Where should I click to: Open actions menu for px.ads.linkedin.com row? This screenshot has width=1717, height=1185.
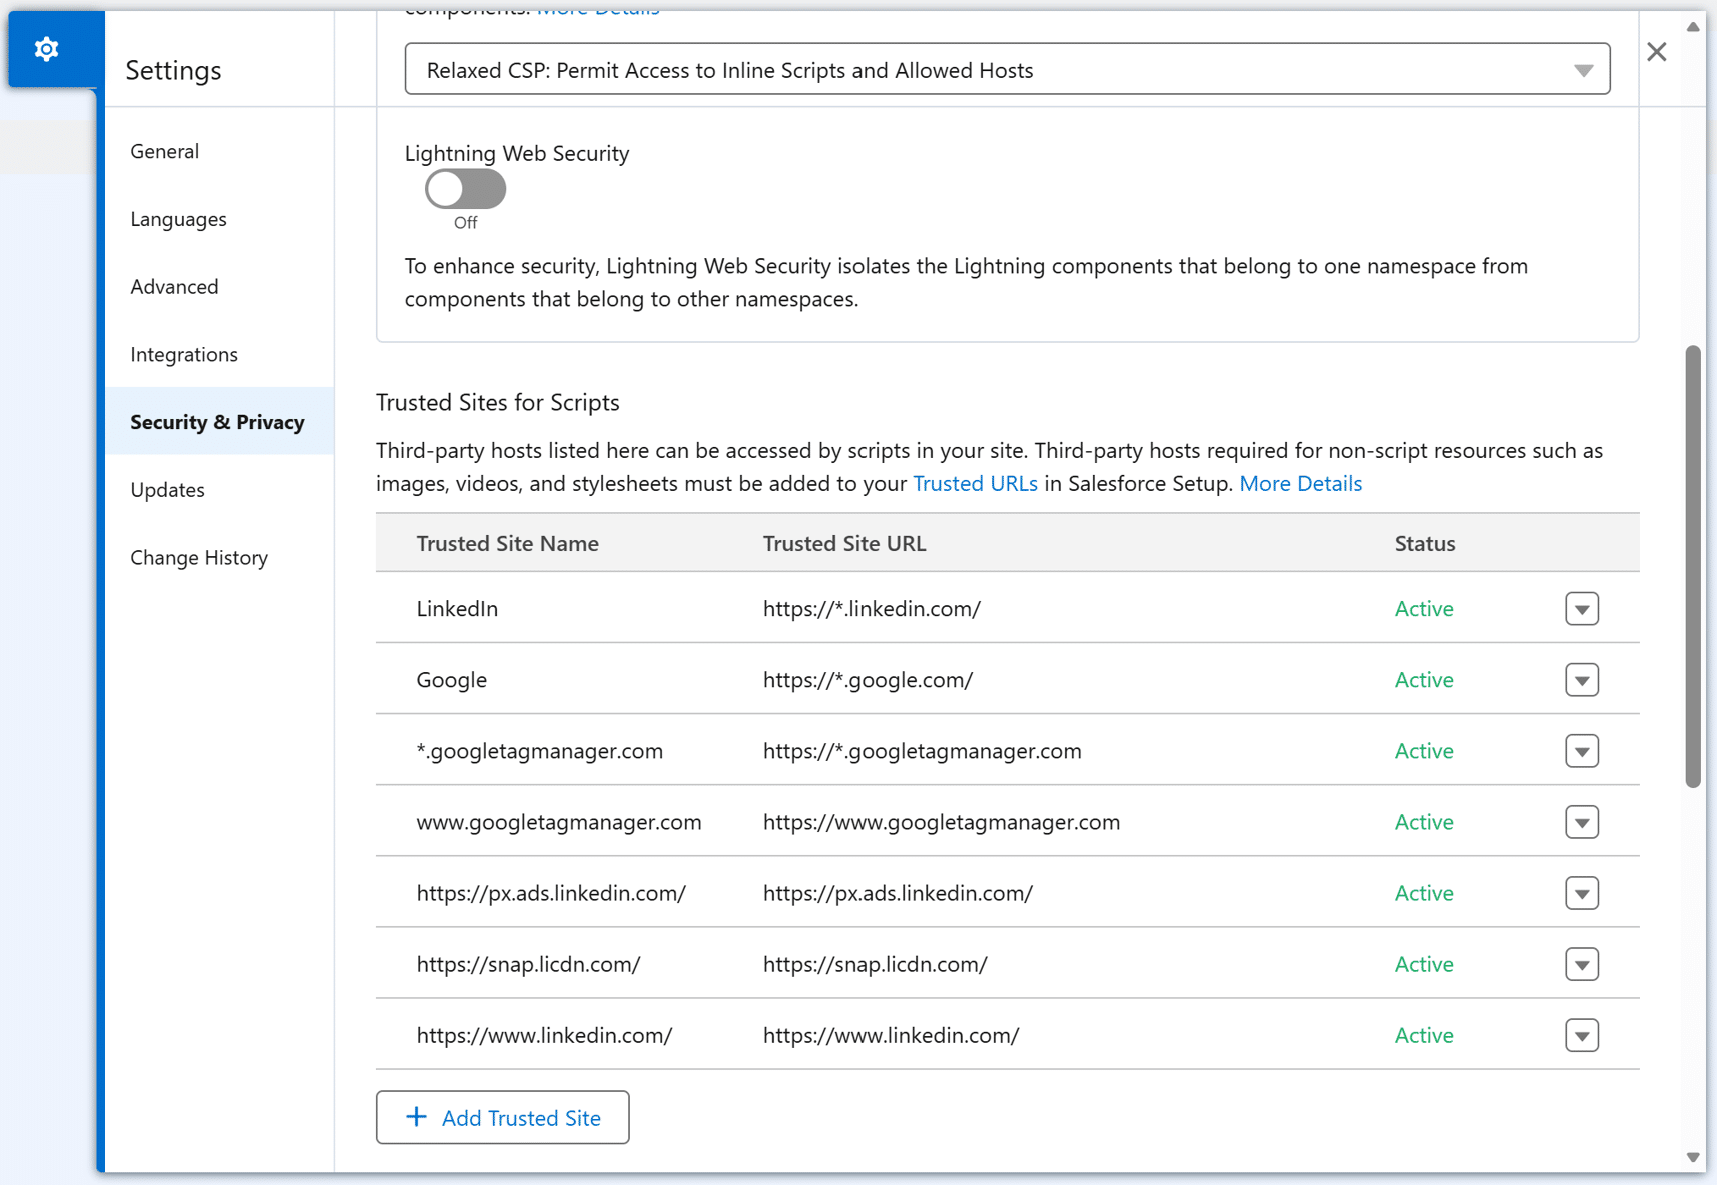coord(1581,893)
